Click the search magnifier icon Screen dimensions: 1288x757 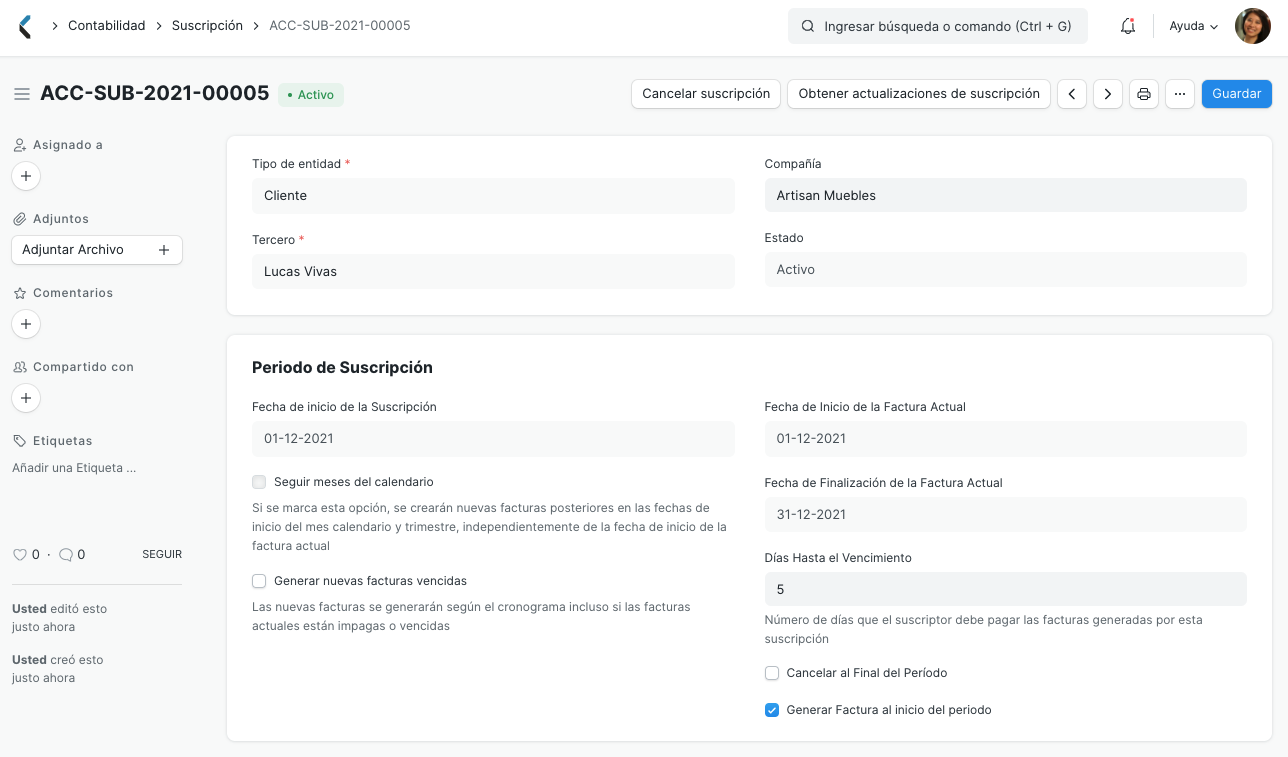click(x=807, y=27)
